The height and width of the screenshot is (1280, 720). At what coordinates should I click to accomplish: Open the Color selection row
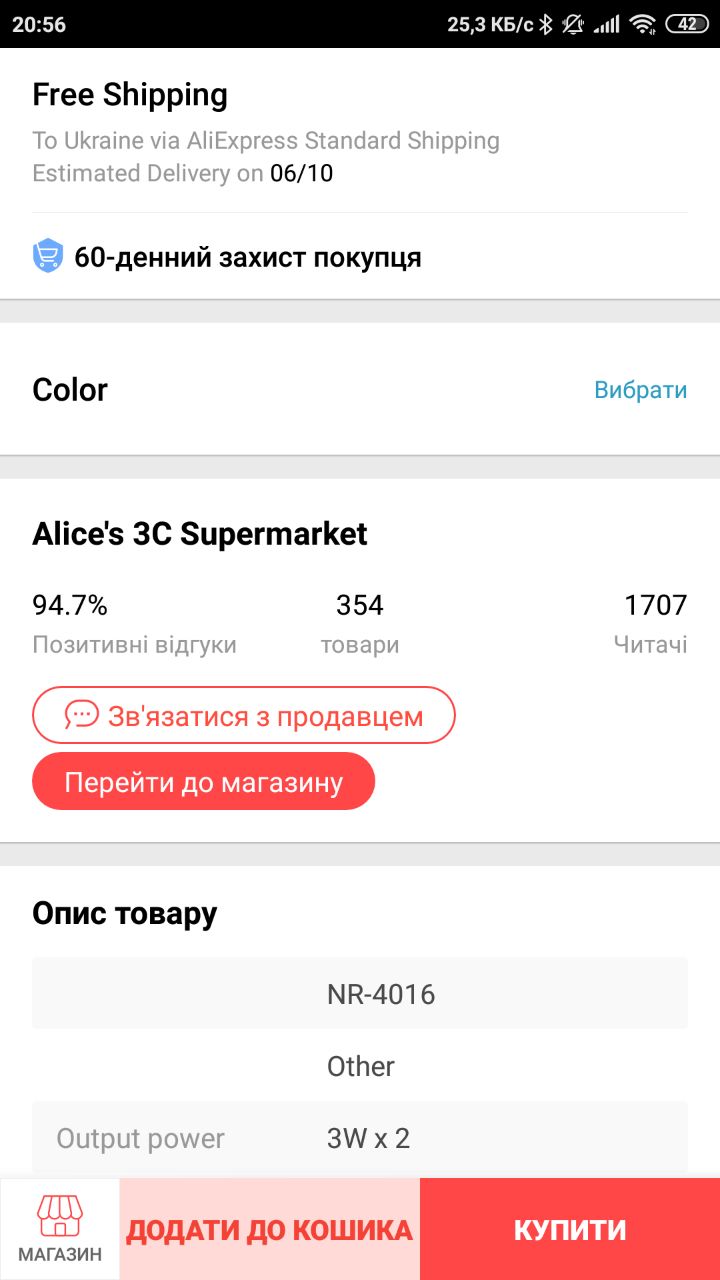360,389
